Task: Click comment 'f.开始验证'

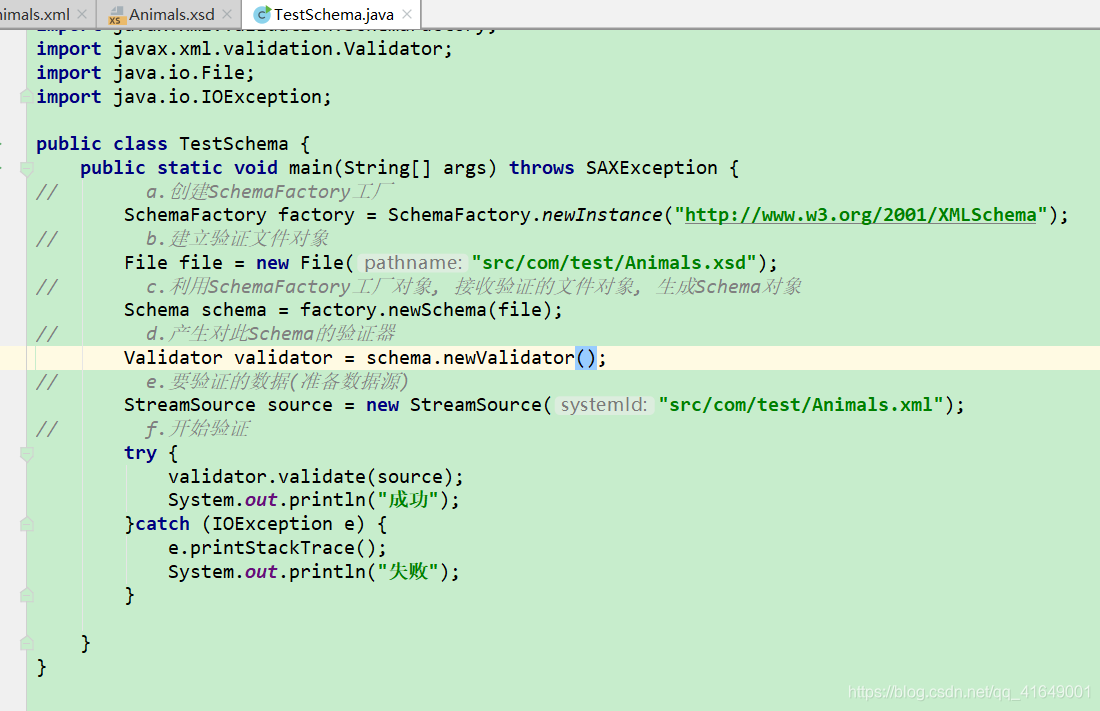Action: [x=197, y=429]
